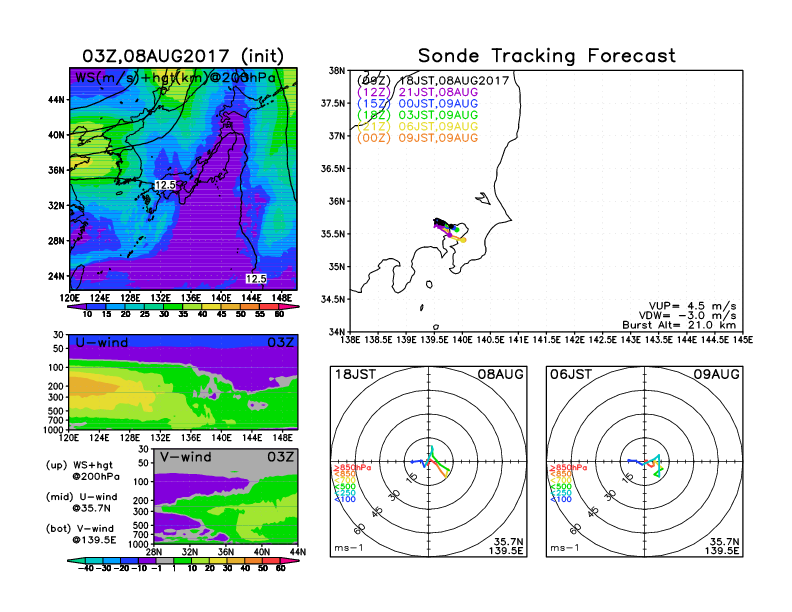This screenshot has width=792, height=612.
Task: Click "<500" legend in the 06JST hodograph
Action: point(561,487)
